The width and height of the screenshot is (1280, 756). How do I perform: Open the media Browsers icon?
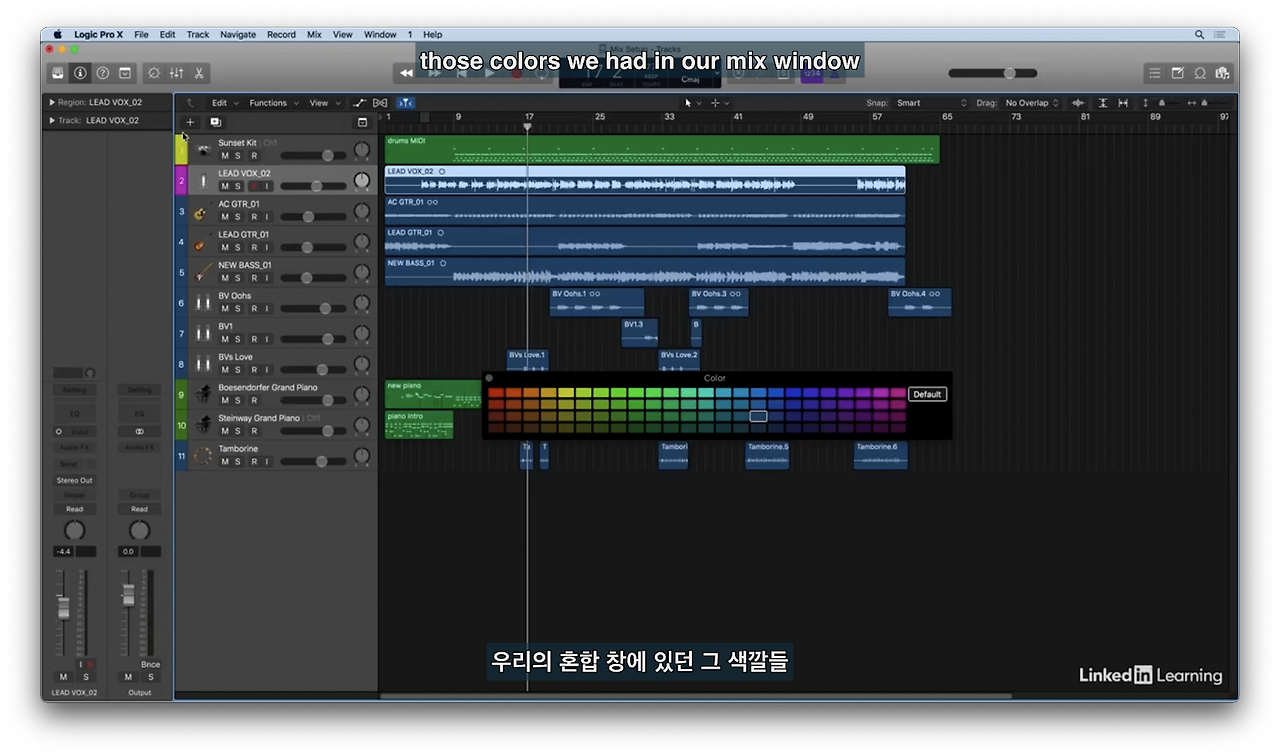[x=1221, y=73]
